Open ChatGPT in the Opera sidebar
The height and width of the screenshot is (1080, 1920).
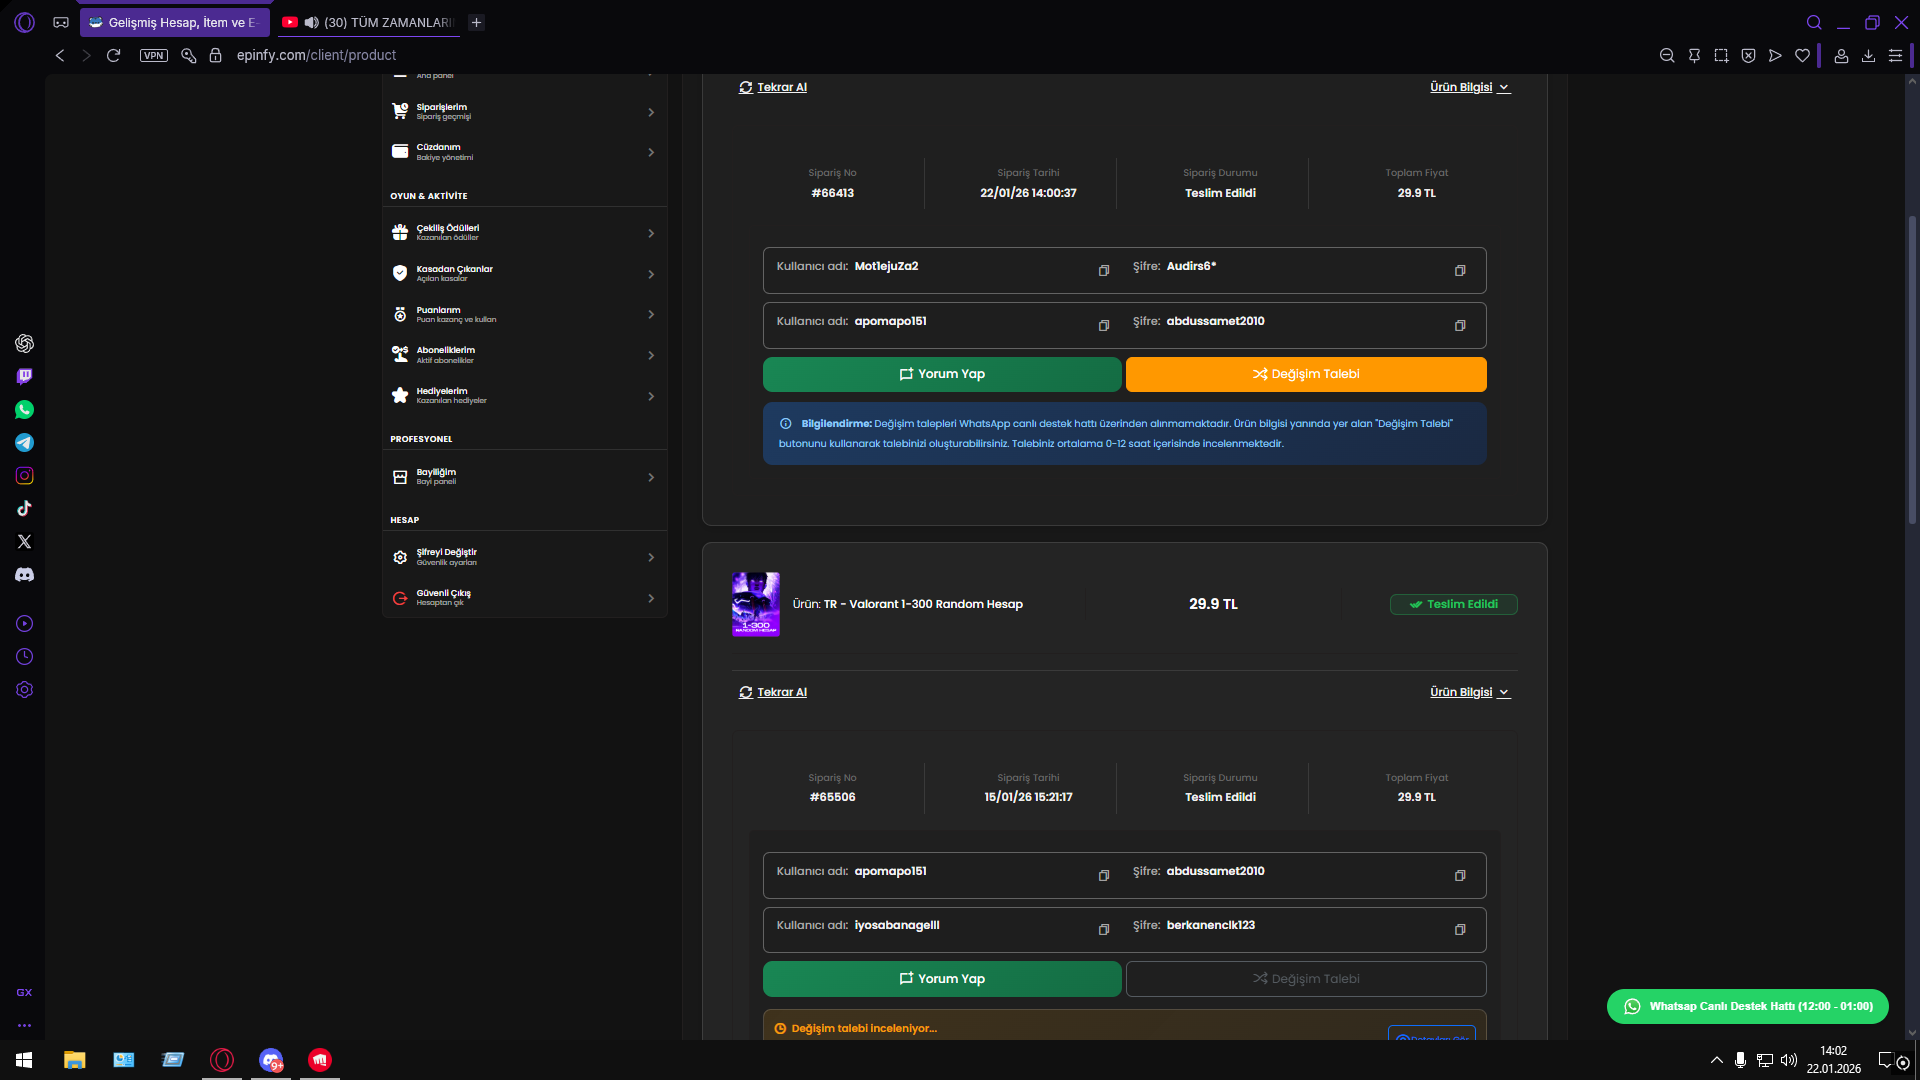point(25,344)
